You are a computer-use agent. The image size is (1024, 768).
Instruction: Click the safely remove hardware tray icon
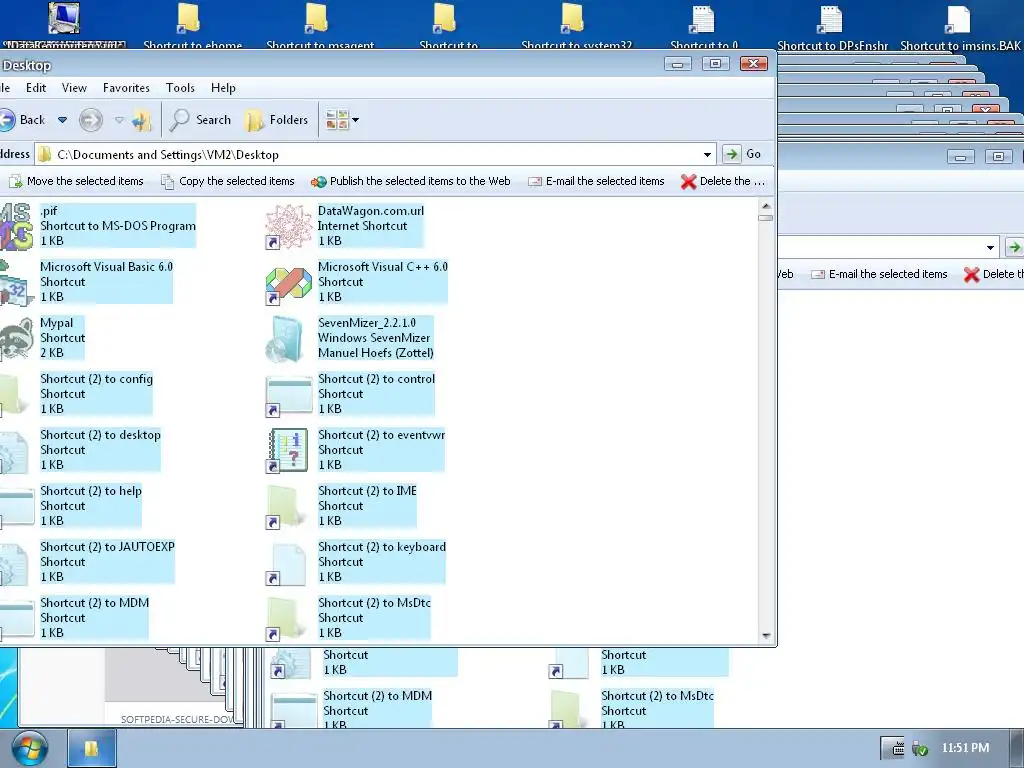pyautogui.click(x=920, y=749)
